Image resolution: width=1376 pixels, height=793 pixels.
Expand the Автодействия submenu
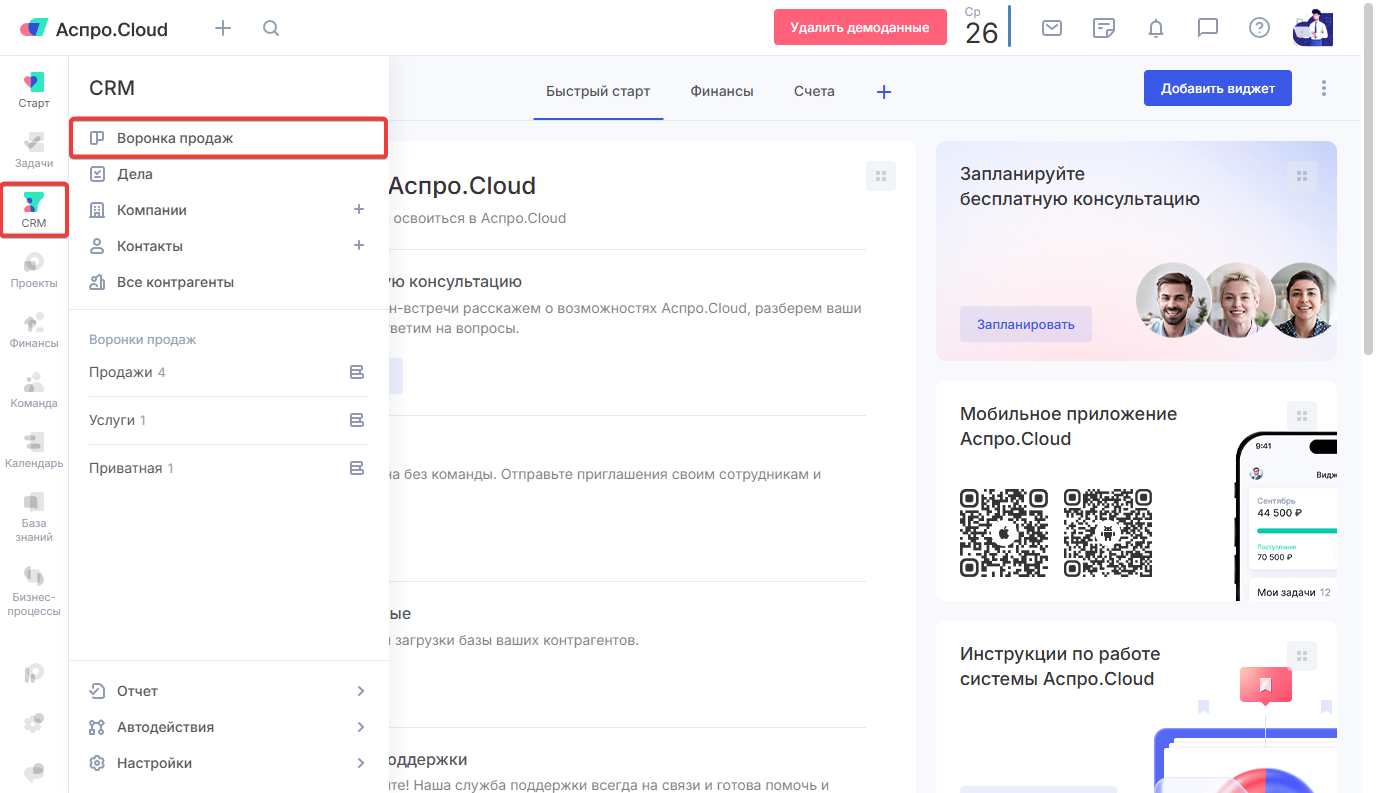click(x=361, y=727)
